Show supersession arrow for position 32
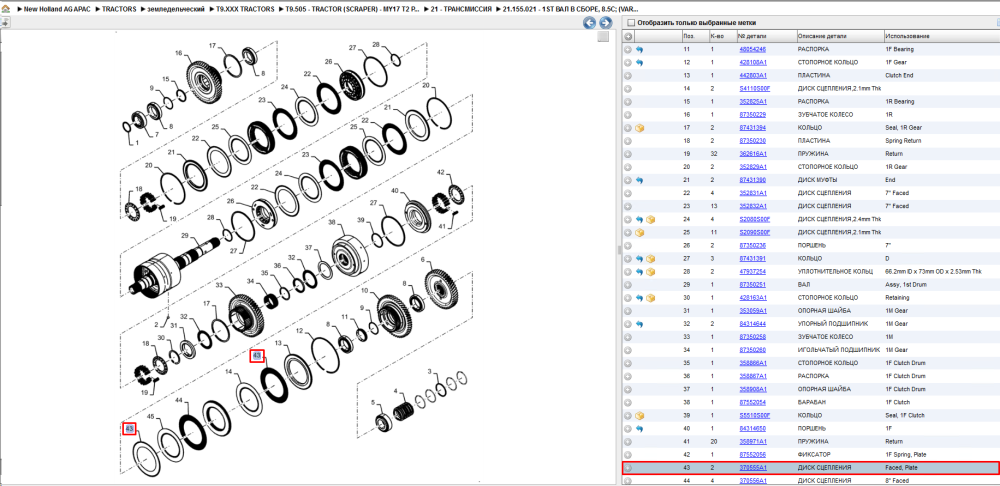This screenshot has width=1000, height=486. pyautogui.click(x=640, y=324)
